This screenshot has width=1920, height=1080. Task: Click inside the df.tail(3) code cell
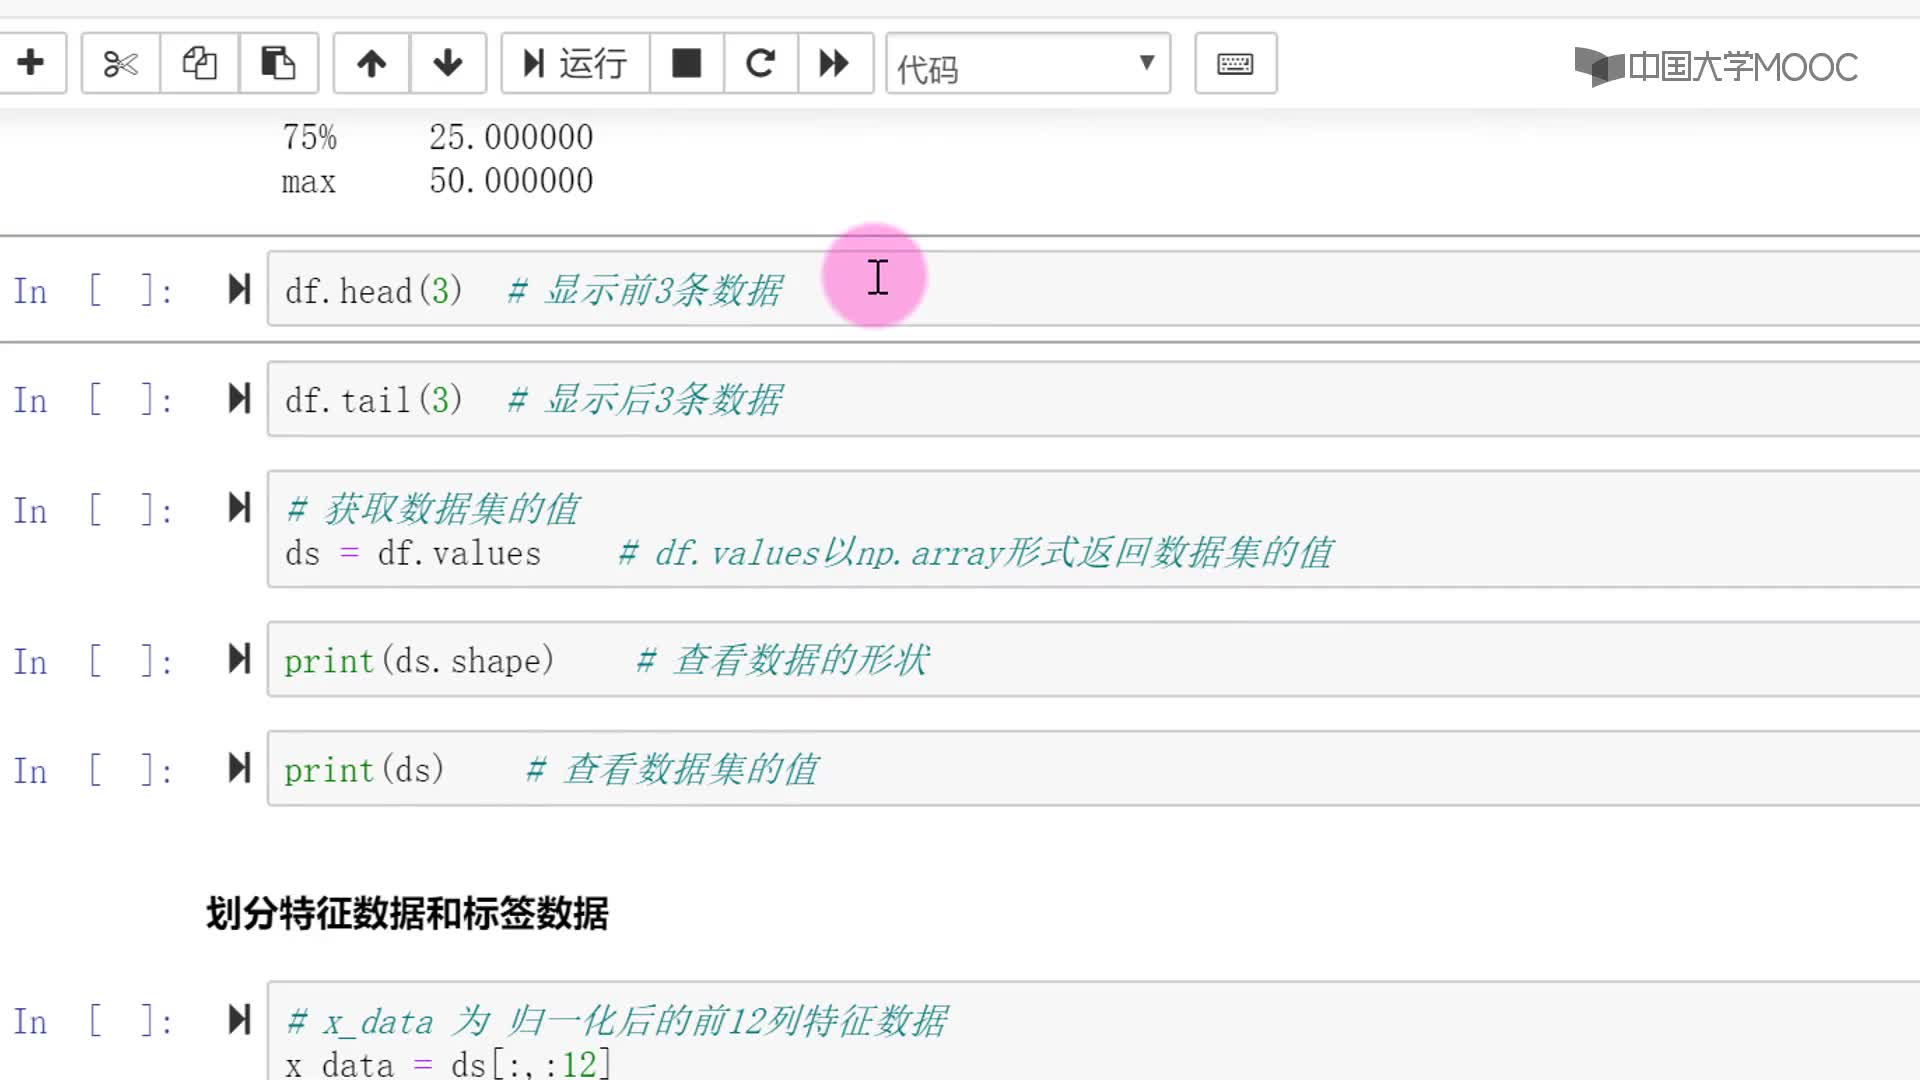[1093, 399]
